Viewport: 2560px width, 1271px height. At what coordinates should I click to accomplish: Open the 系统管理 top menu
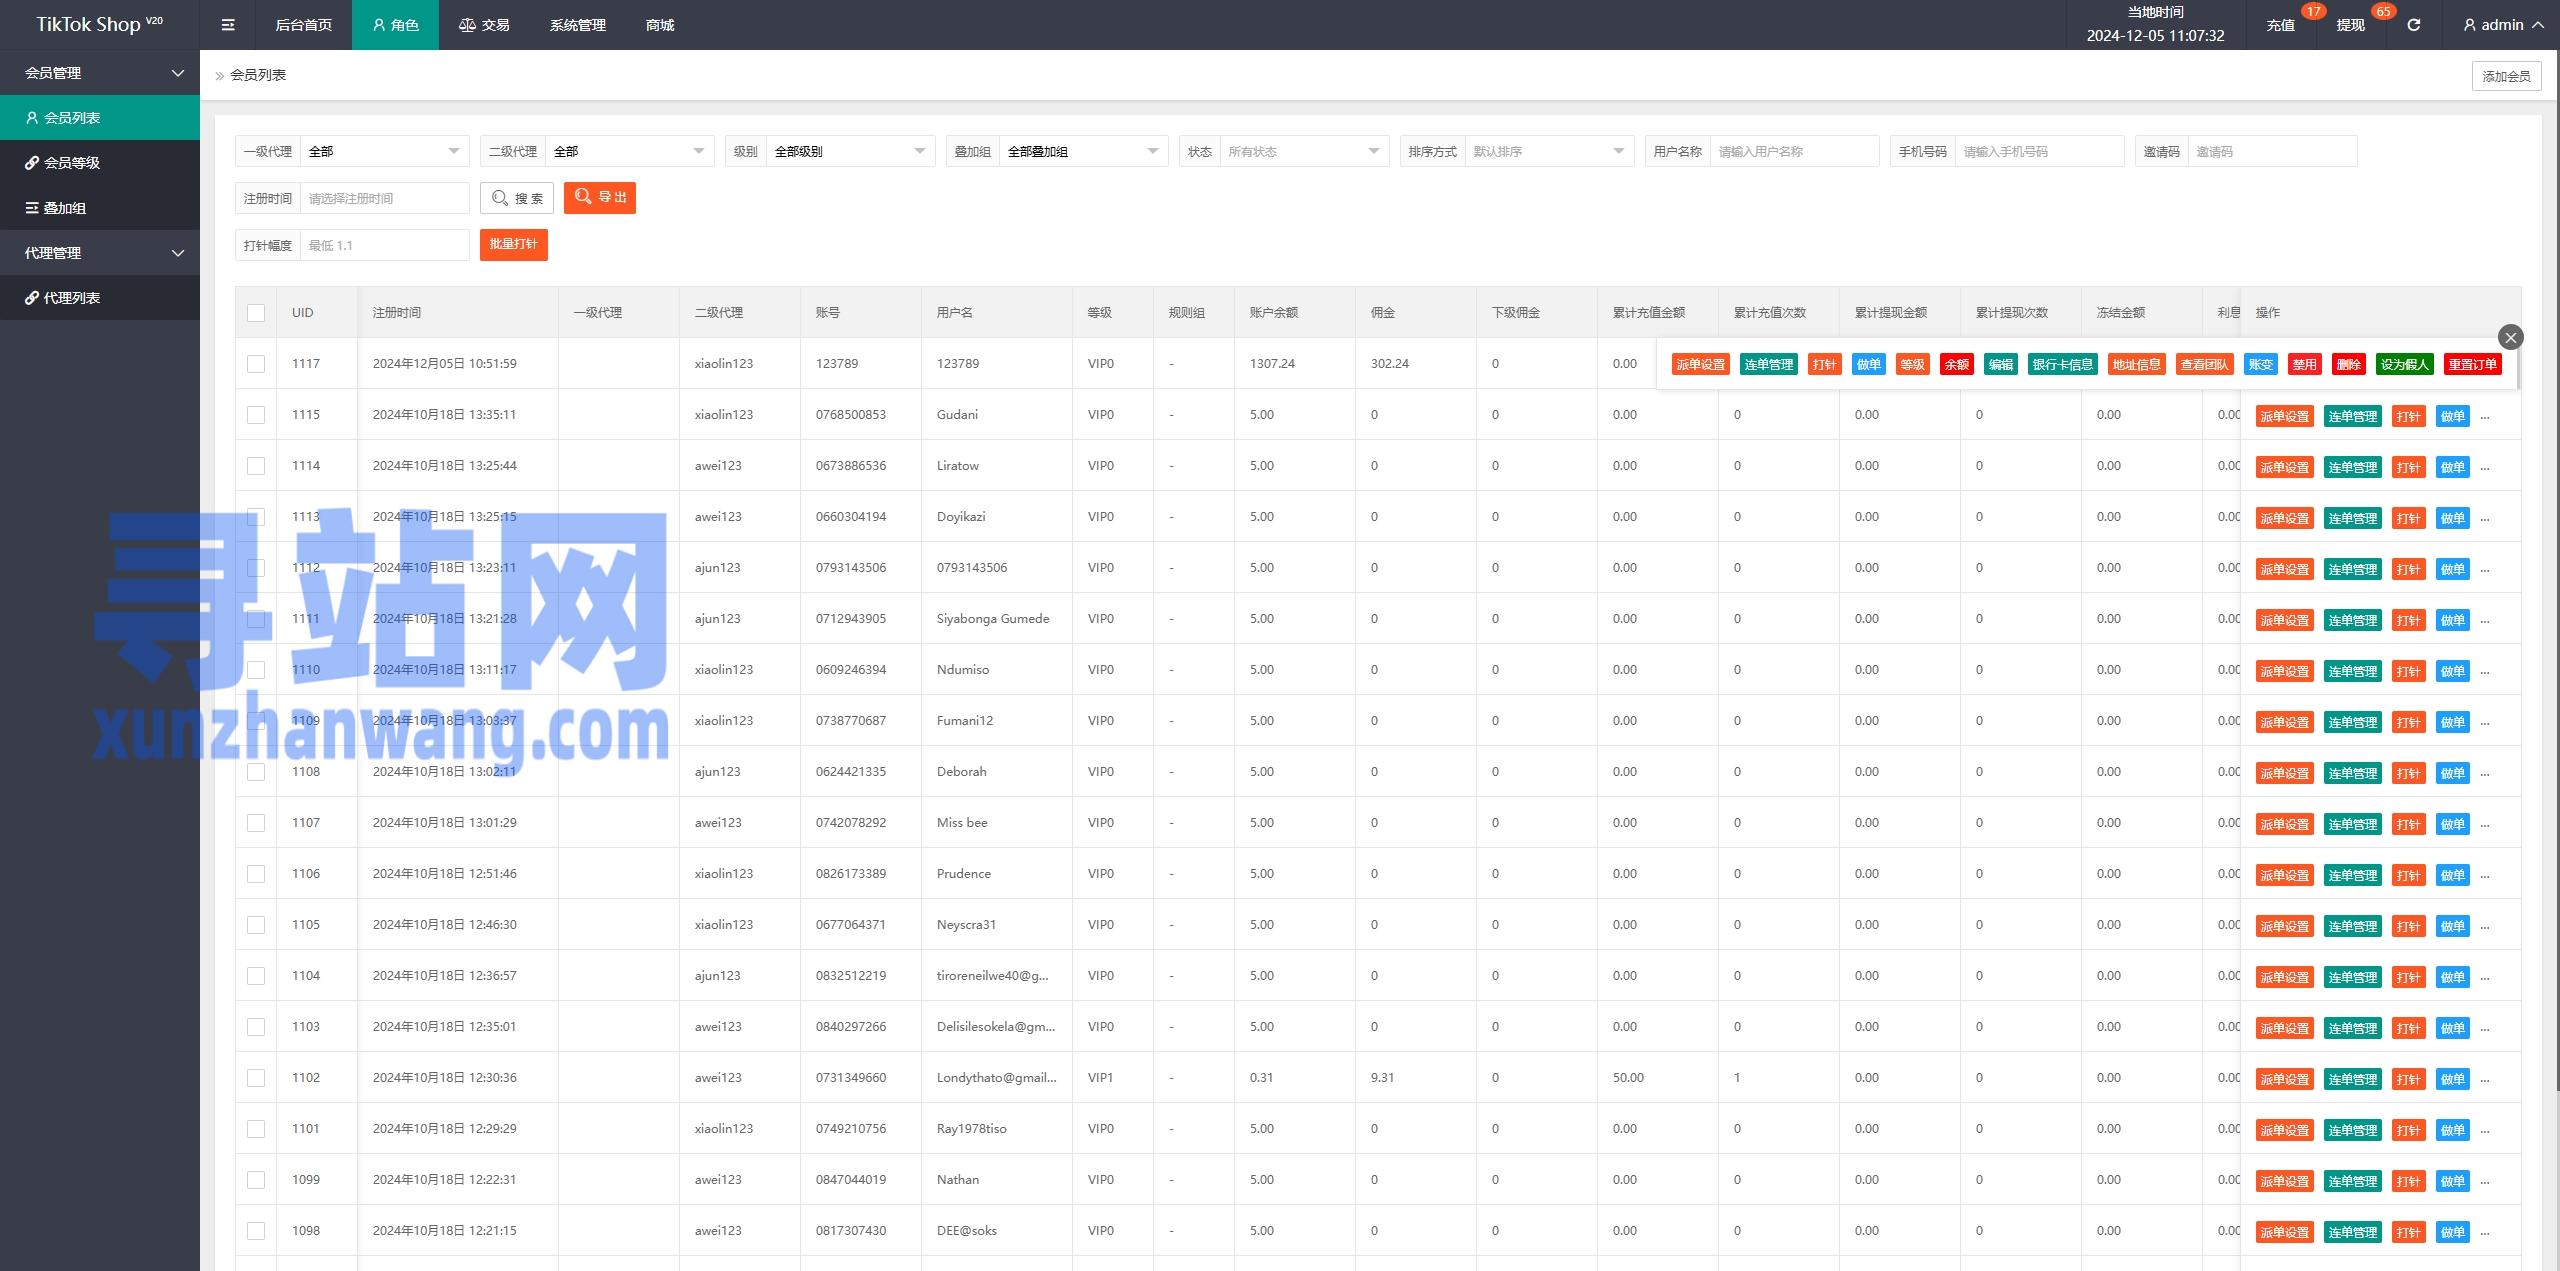[577, 25]
